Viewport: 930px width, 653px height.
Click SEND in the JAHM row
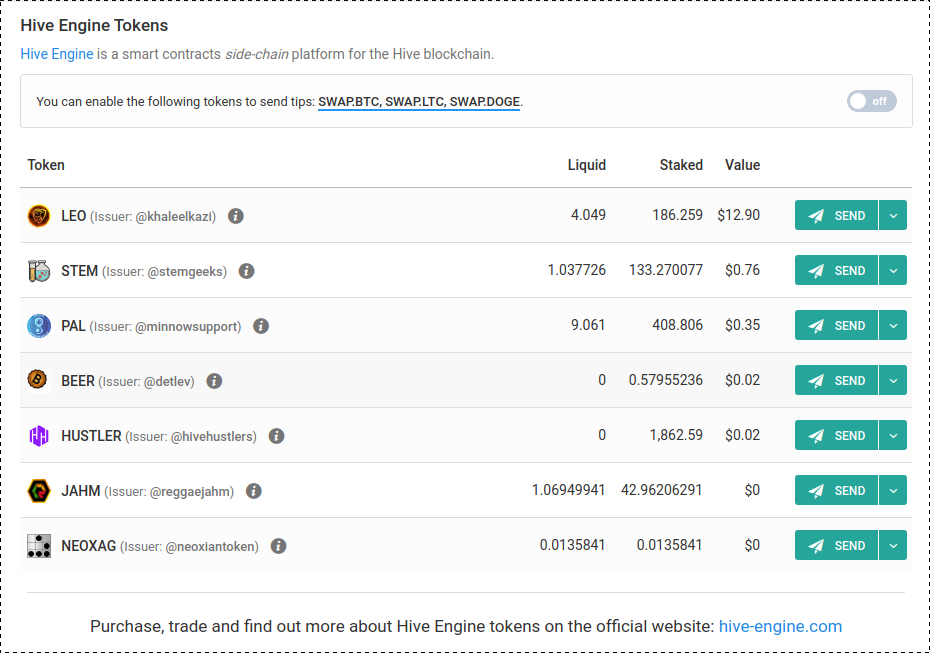[836, 490]
